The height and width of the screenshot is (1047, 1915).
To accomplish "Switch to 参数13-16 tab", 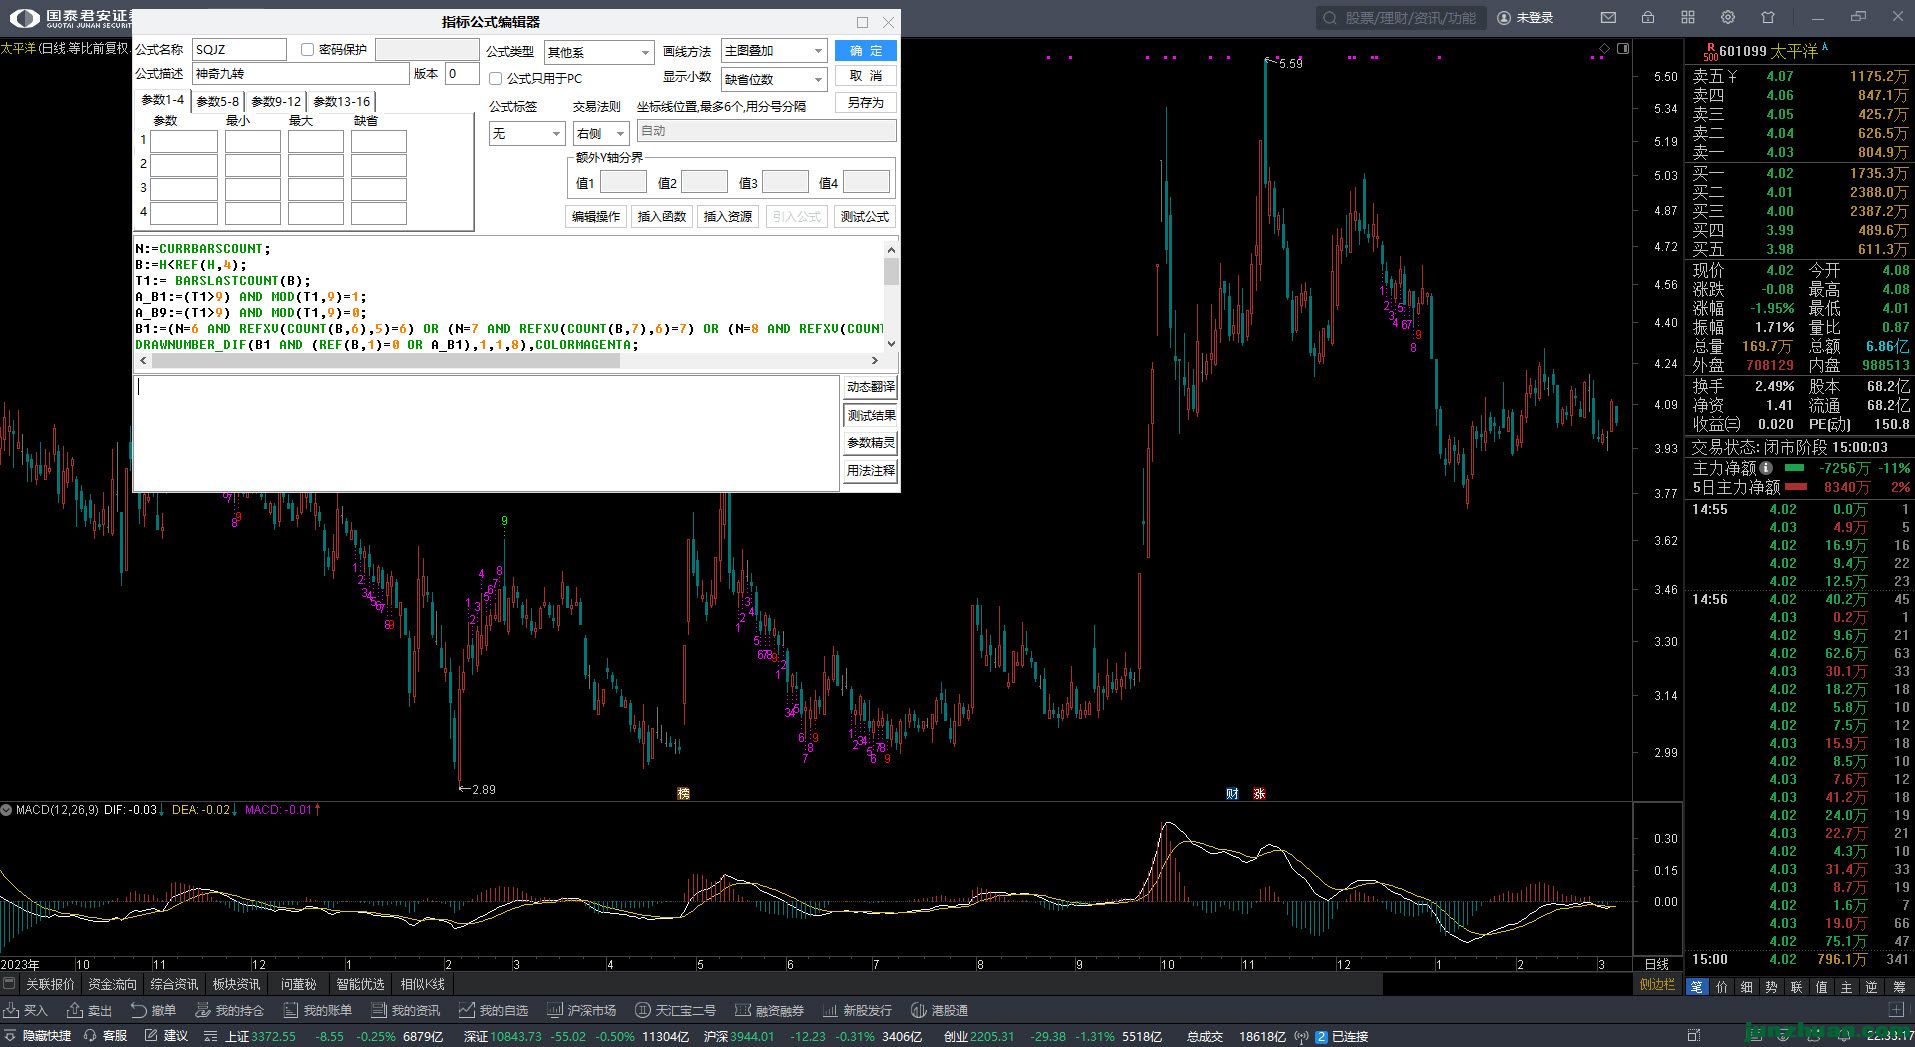I will [342, 101].
